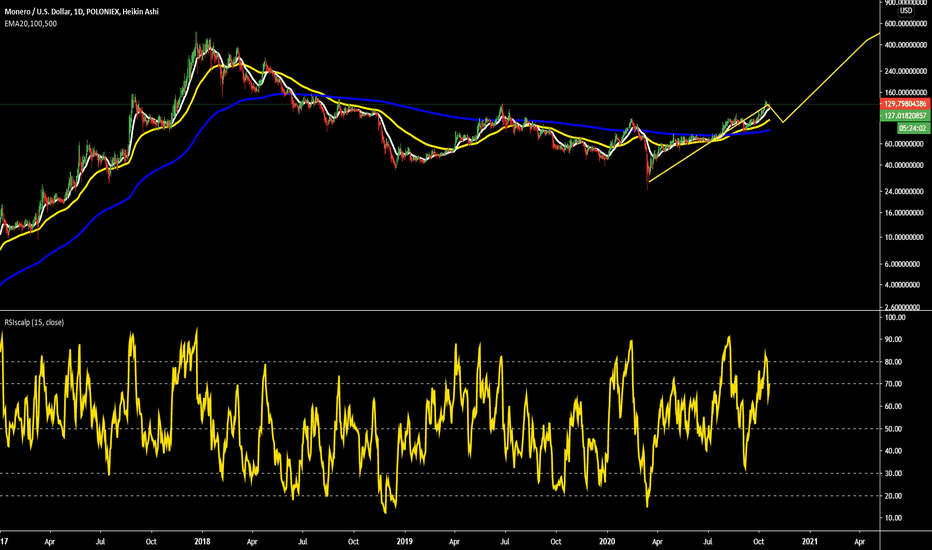Click the red 129.79804386 price tag
932x550 pixels.
(905, 103)
